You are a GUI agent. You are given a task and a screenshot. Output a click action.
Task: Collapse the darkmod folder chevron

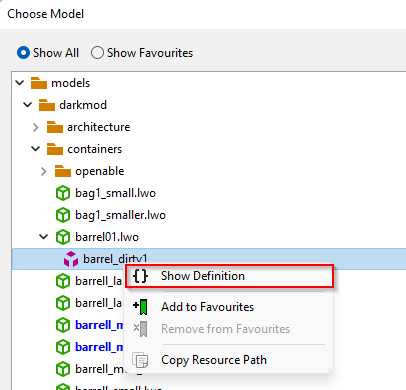[28, 105]
